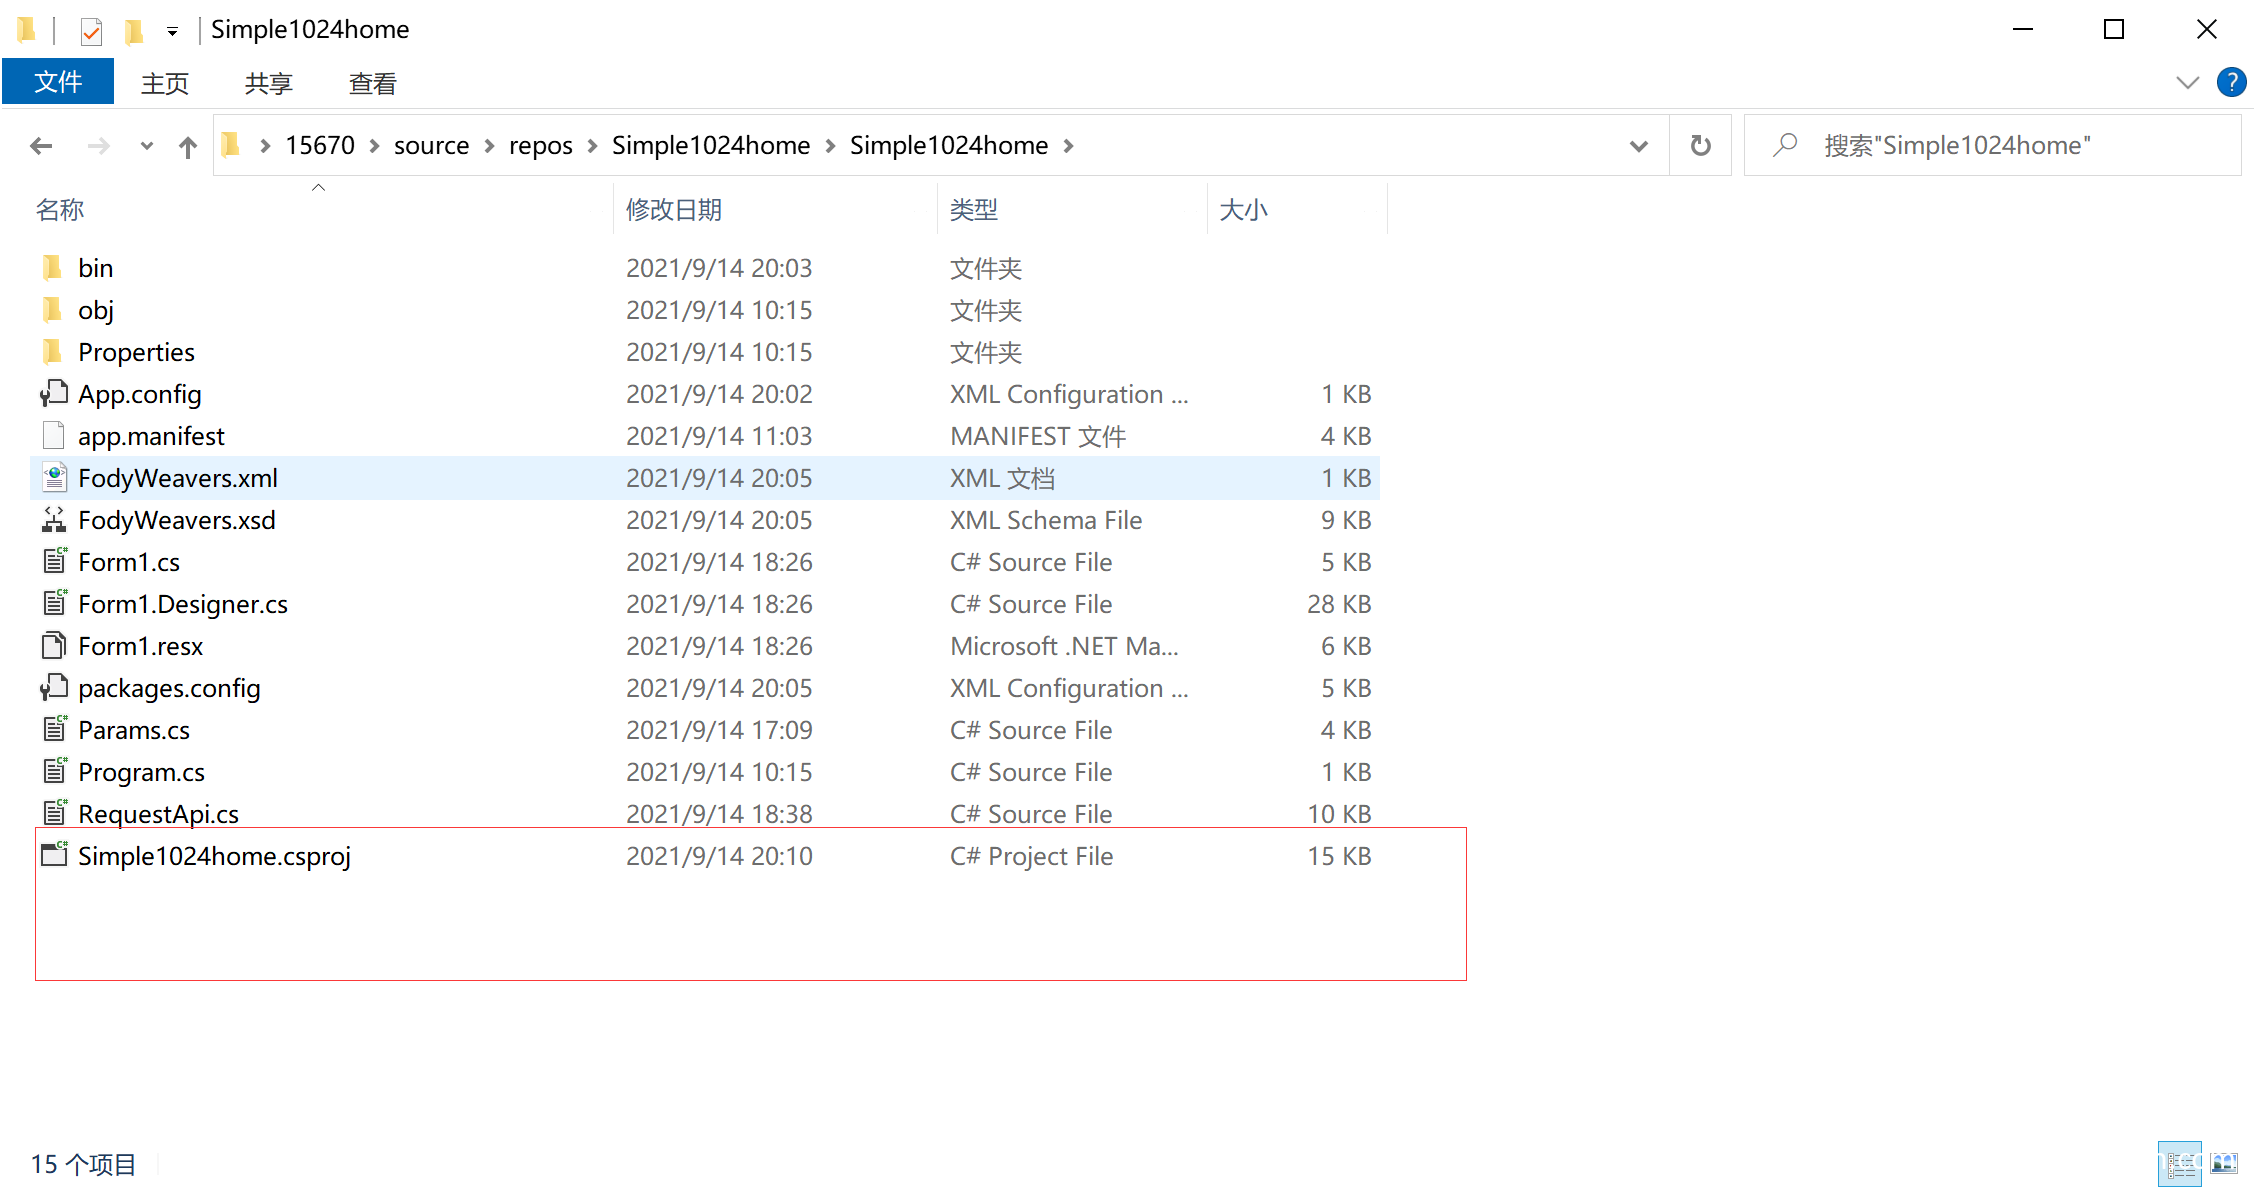This screenshot has height=1189, width=2256.
Task: Collapse the ribbon with the chevron
Action: (x=2188, y=82)
